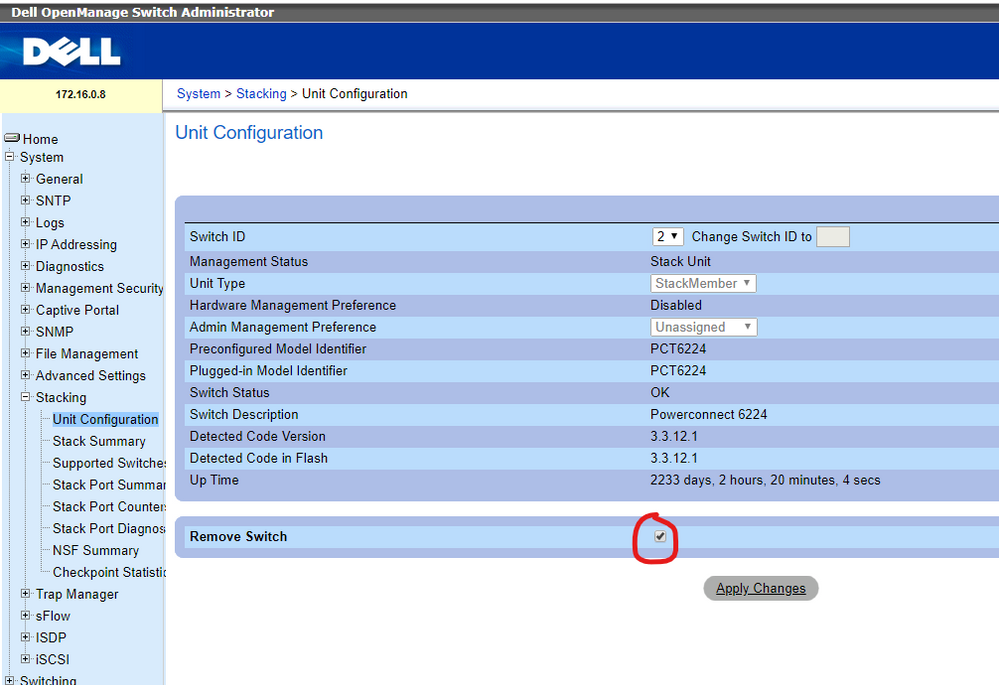Click the Powerconnect 6224 description value
The image size is (999, 685).
(x=708, y=414)
